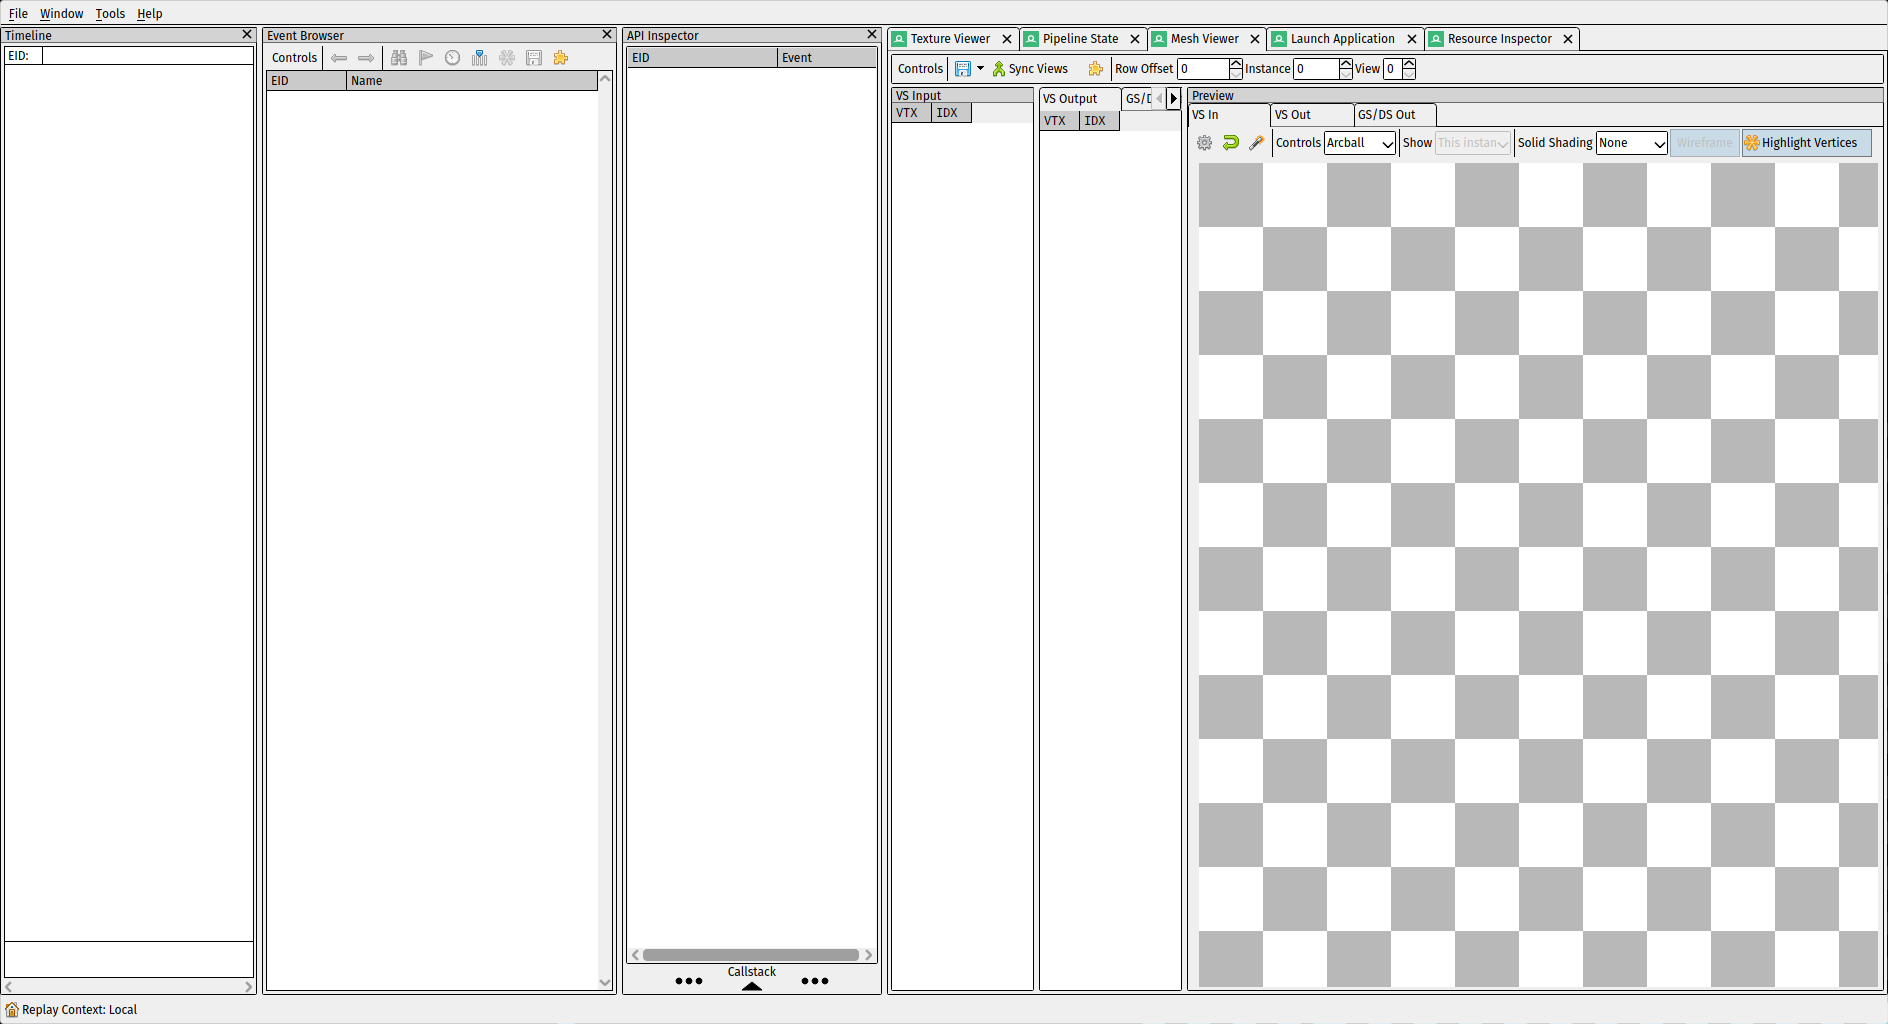
Task: Click the Sync Views icon in Mesh Viewer
Action: [x=1030, y=68]
